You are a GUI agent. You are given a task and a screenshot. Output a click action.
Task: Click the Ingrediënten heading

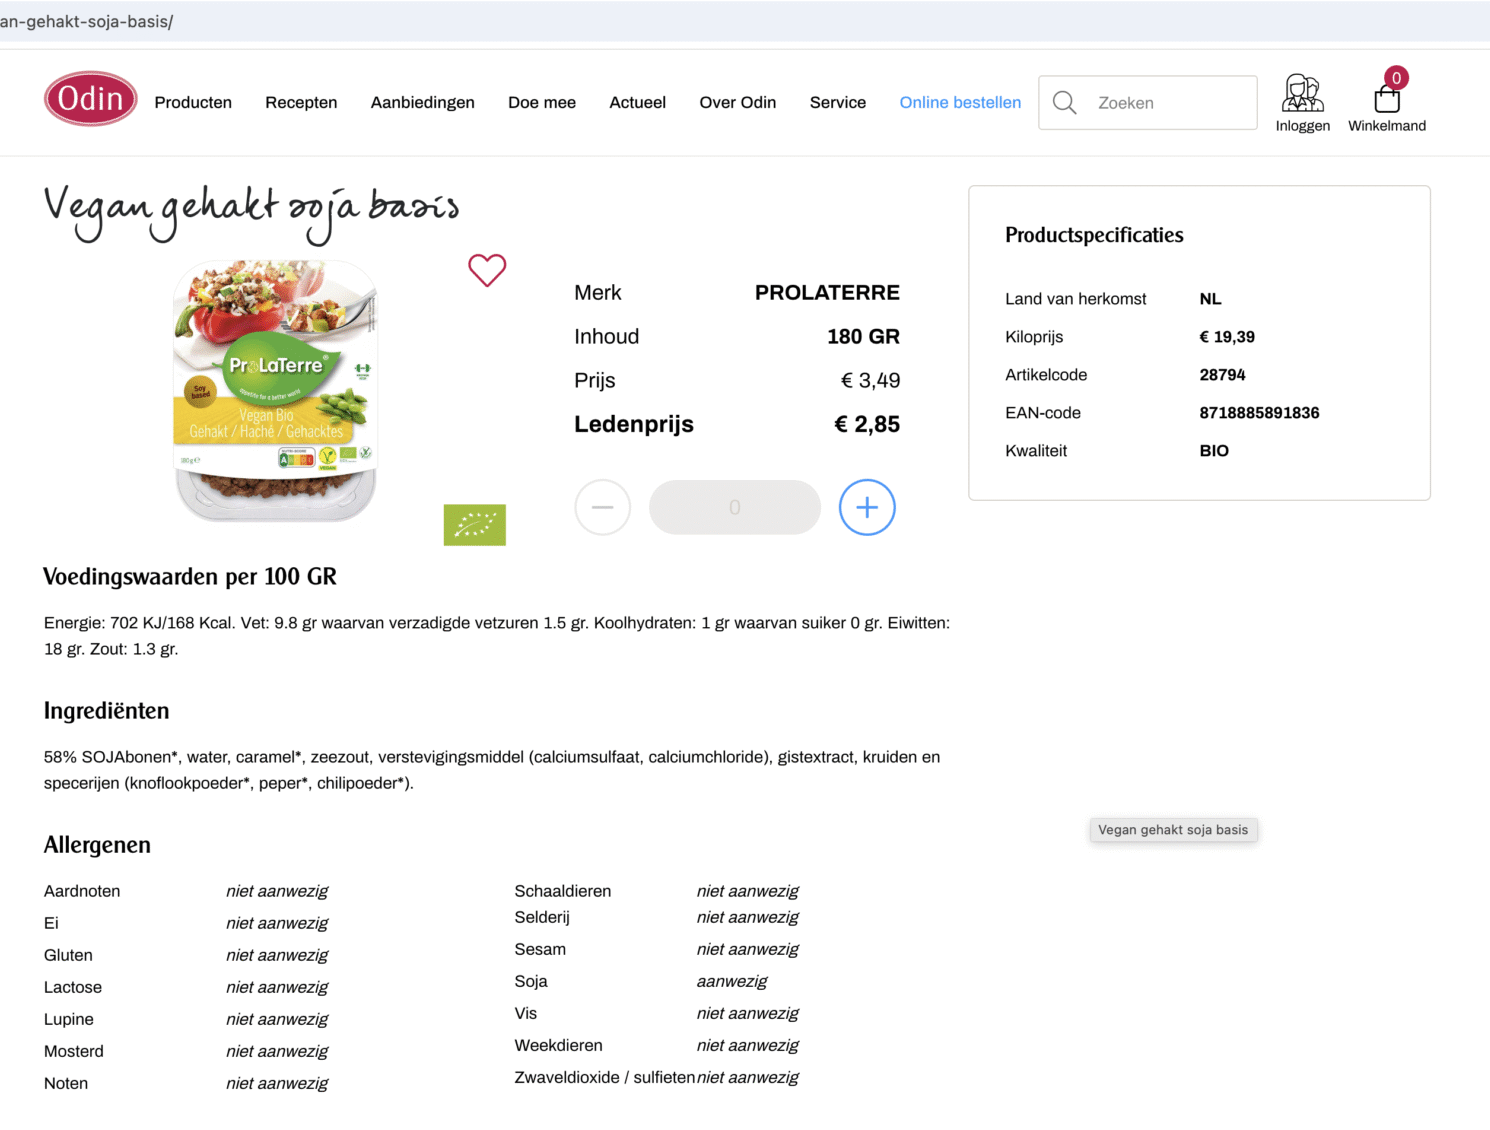point(107,711)
